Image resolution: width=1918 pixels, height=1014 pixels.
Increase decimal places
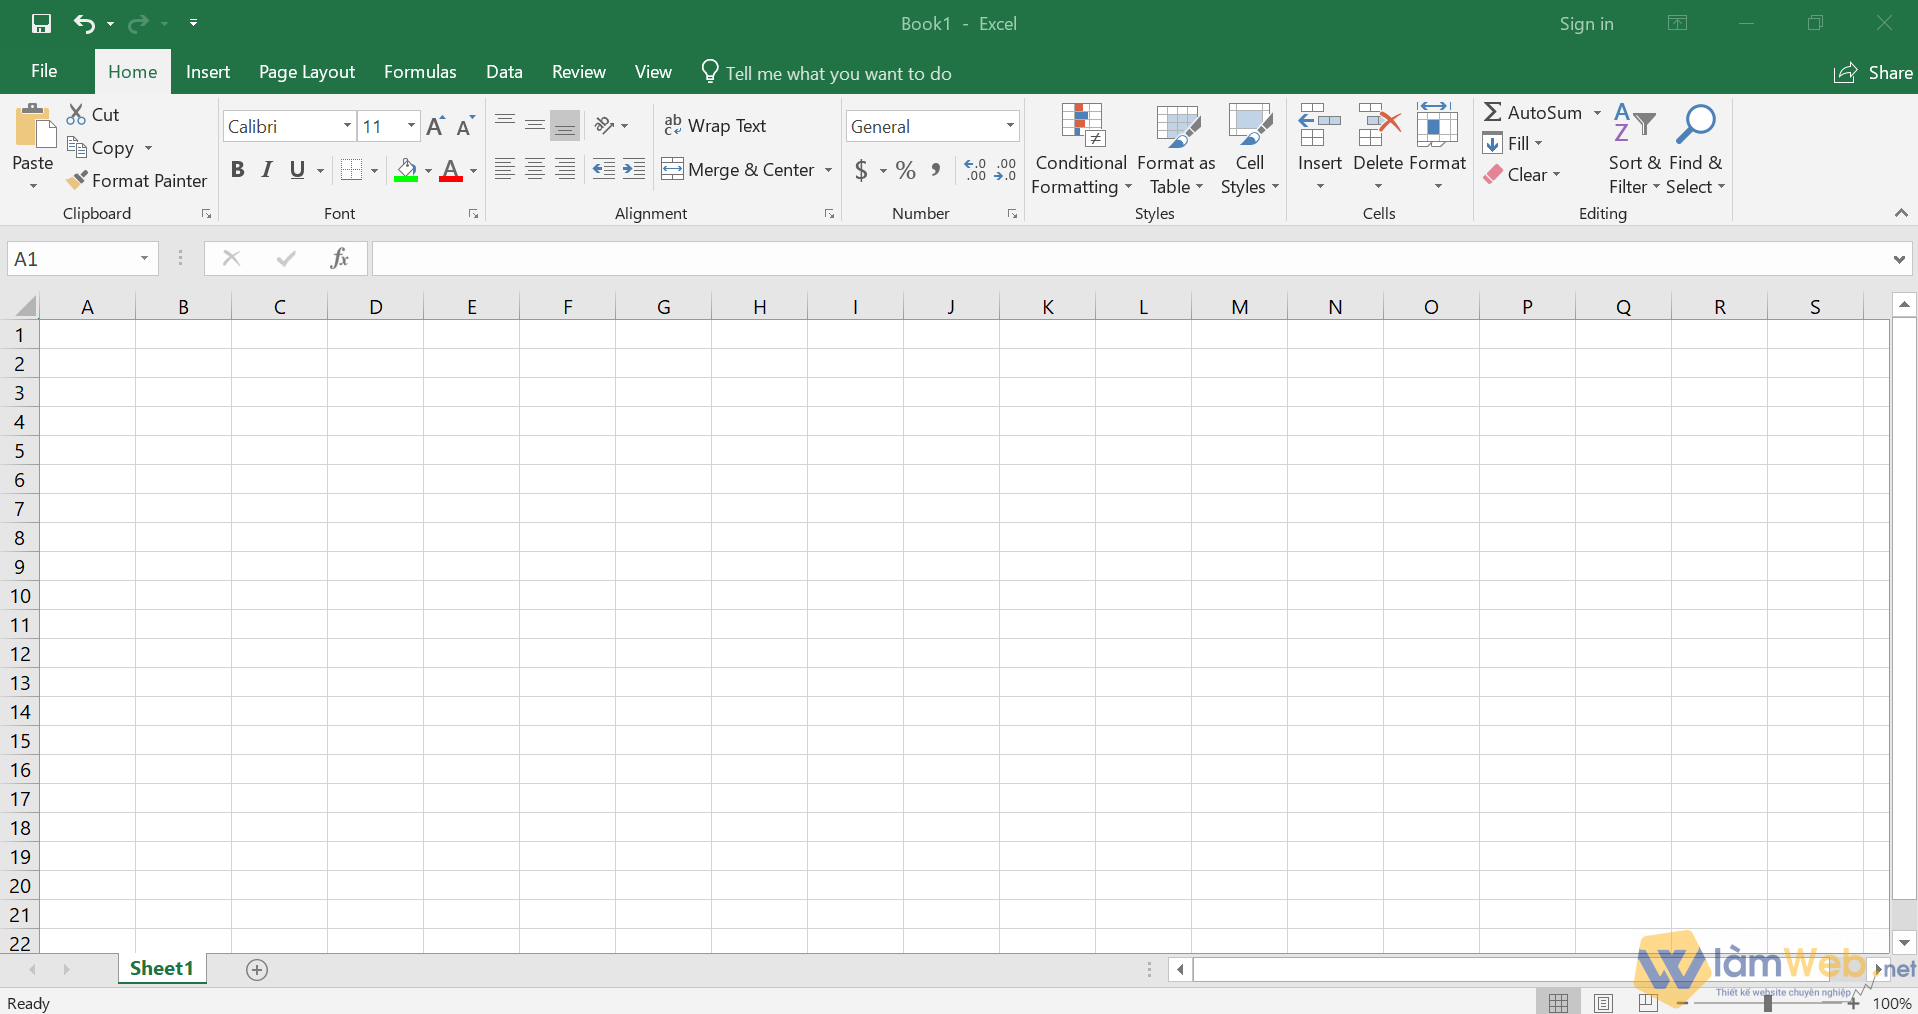(x=975, y=170)
